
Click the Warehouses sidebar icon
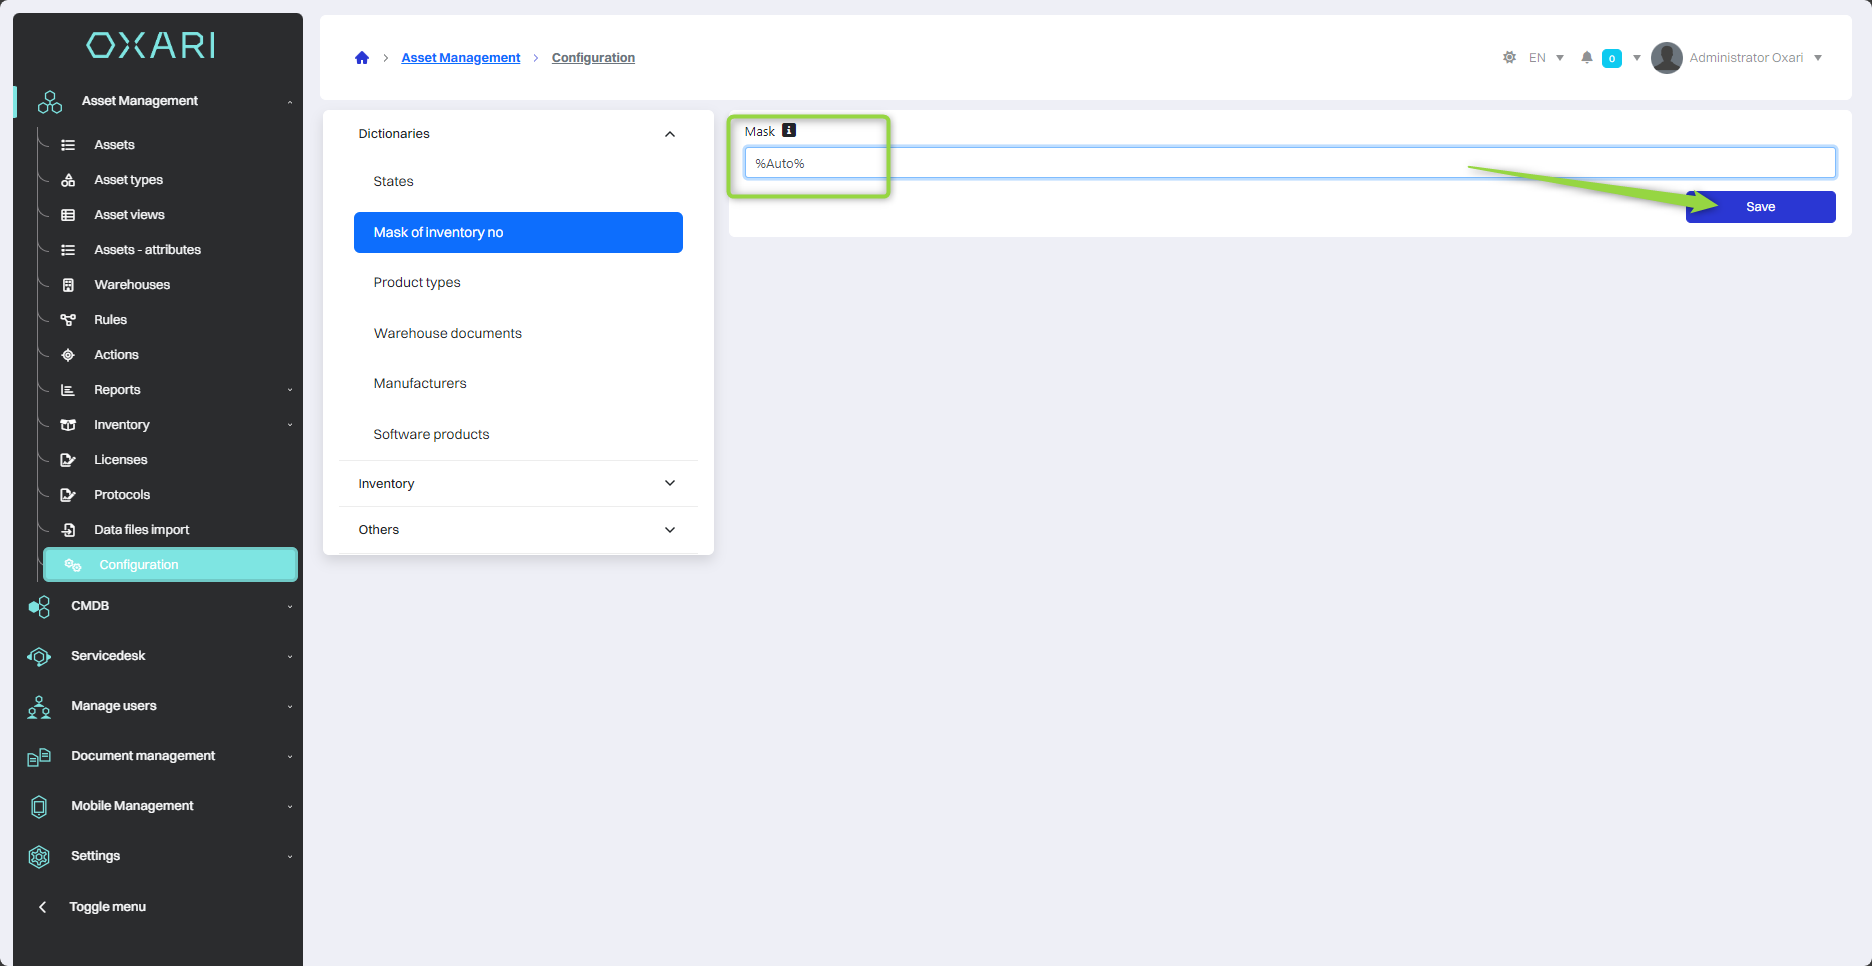coord(68,285)
